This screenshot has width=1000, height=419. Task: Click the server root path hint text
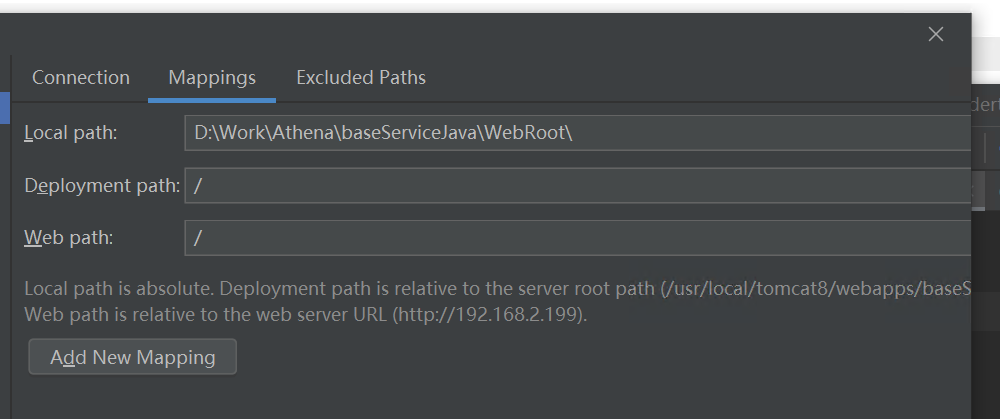[x=497, y=289]
